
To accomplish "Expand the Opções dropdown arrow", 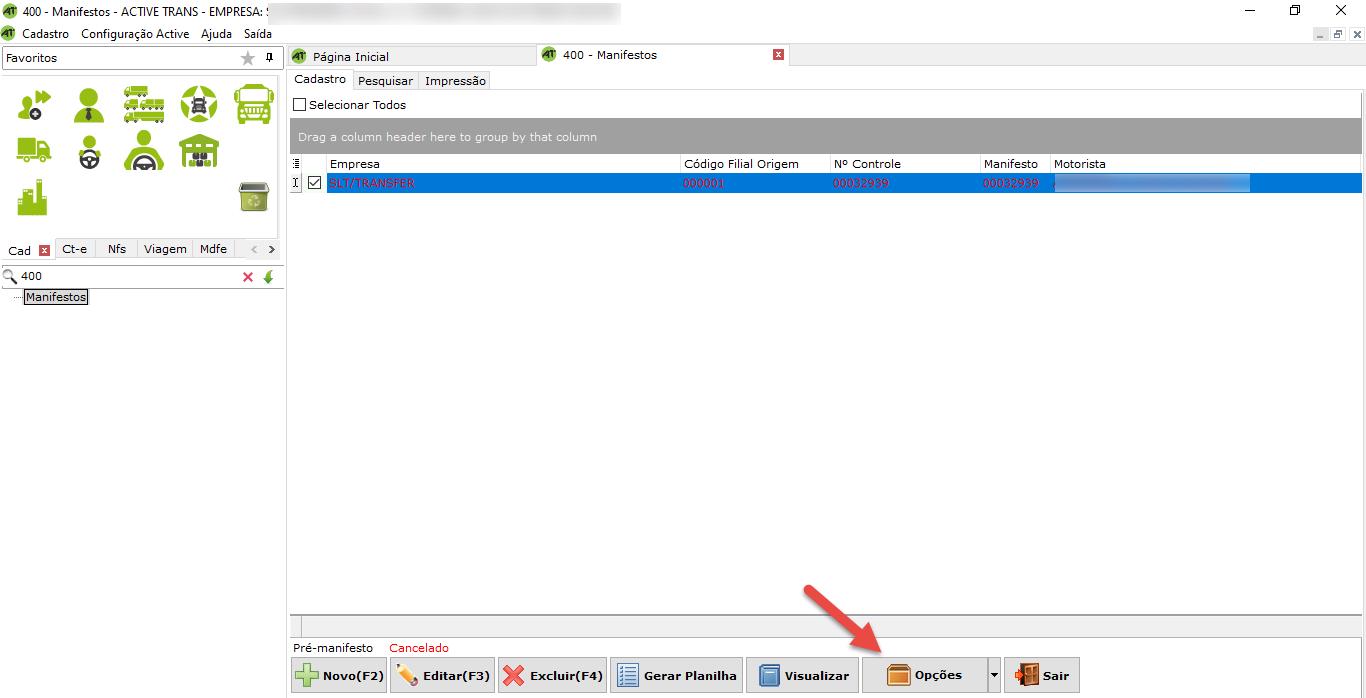I will pos(994,676).
